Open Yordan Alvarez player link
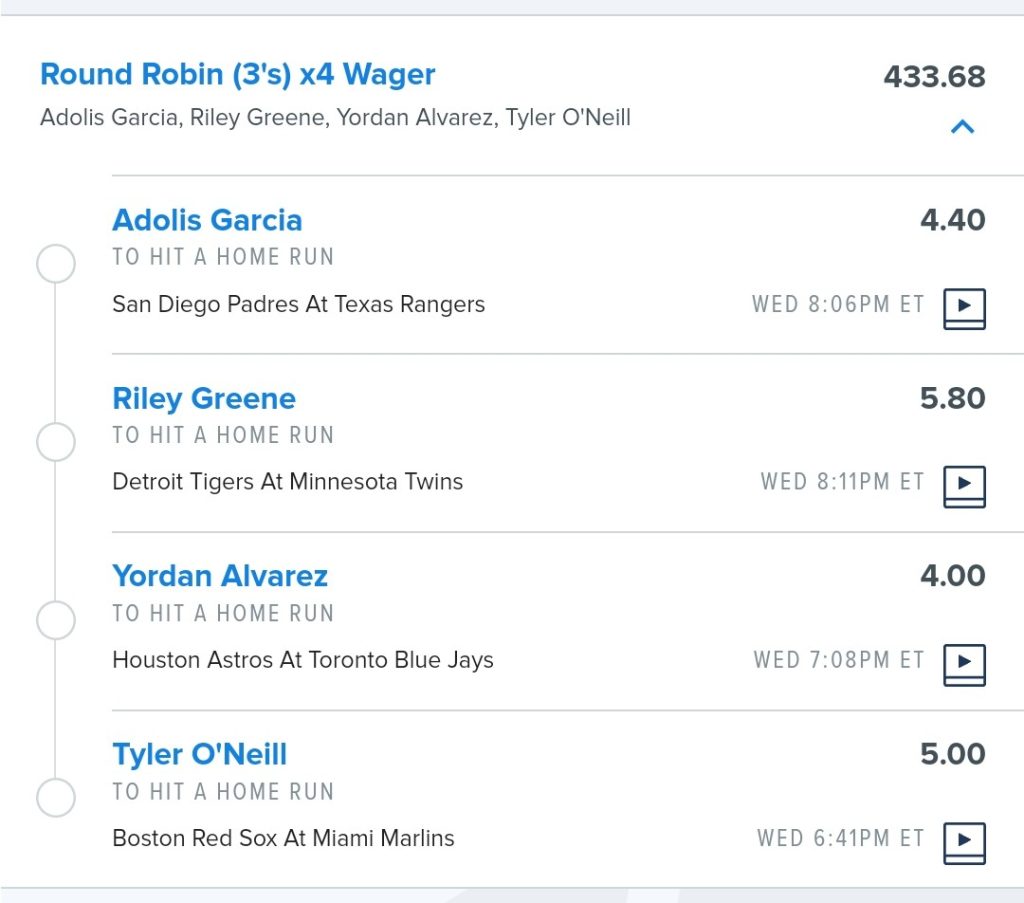 tap(220, 576)
